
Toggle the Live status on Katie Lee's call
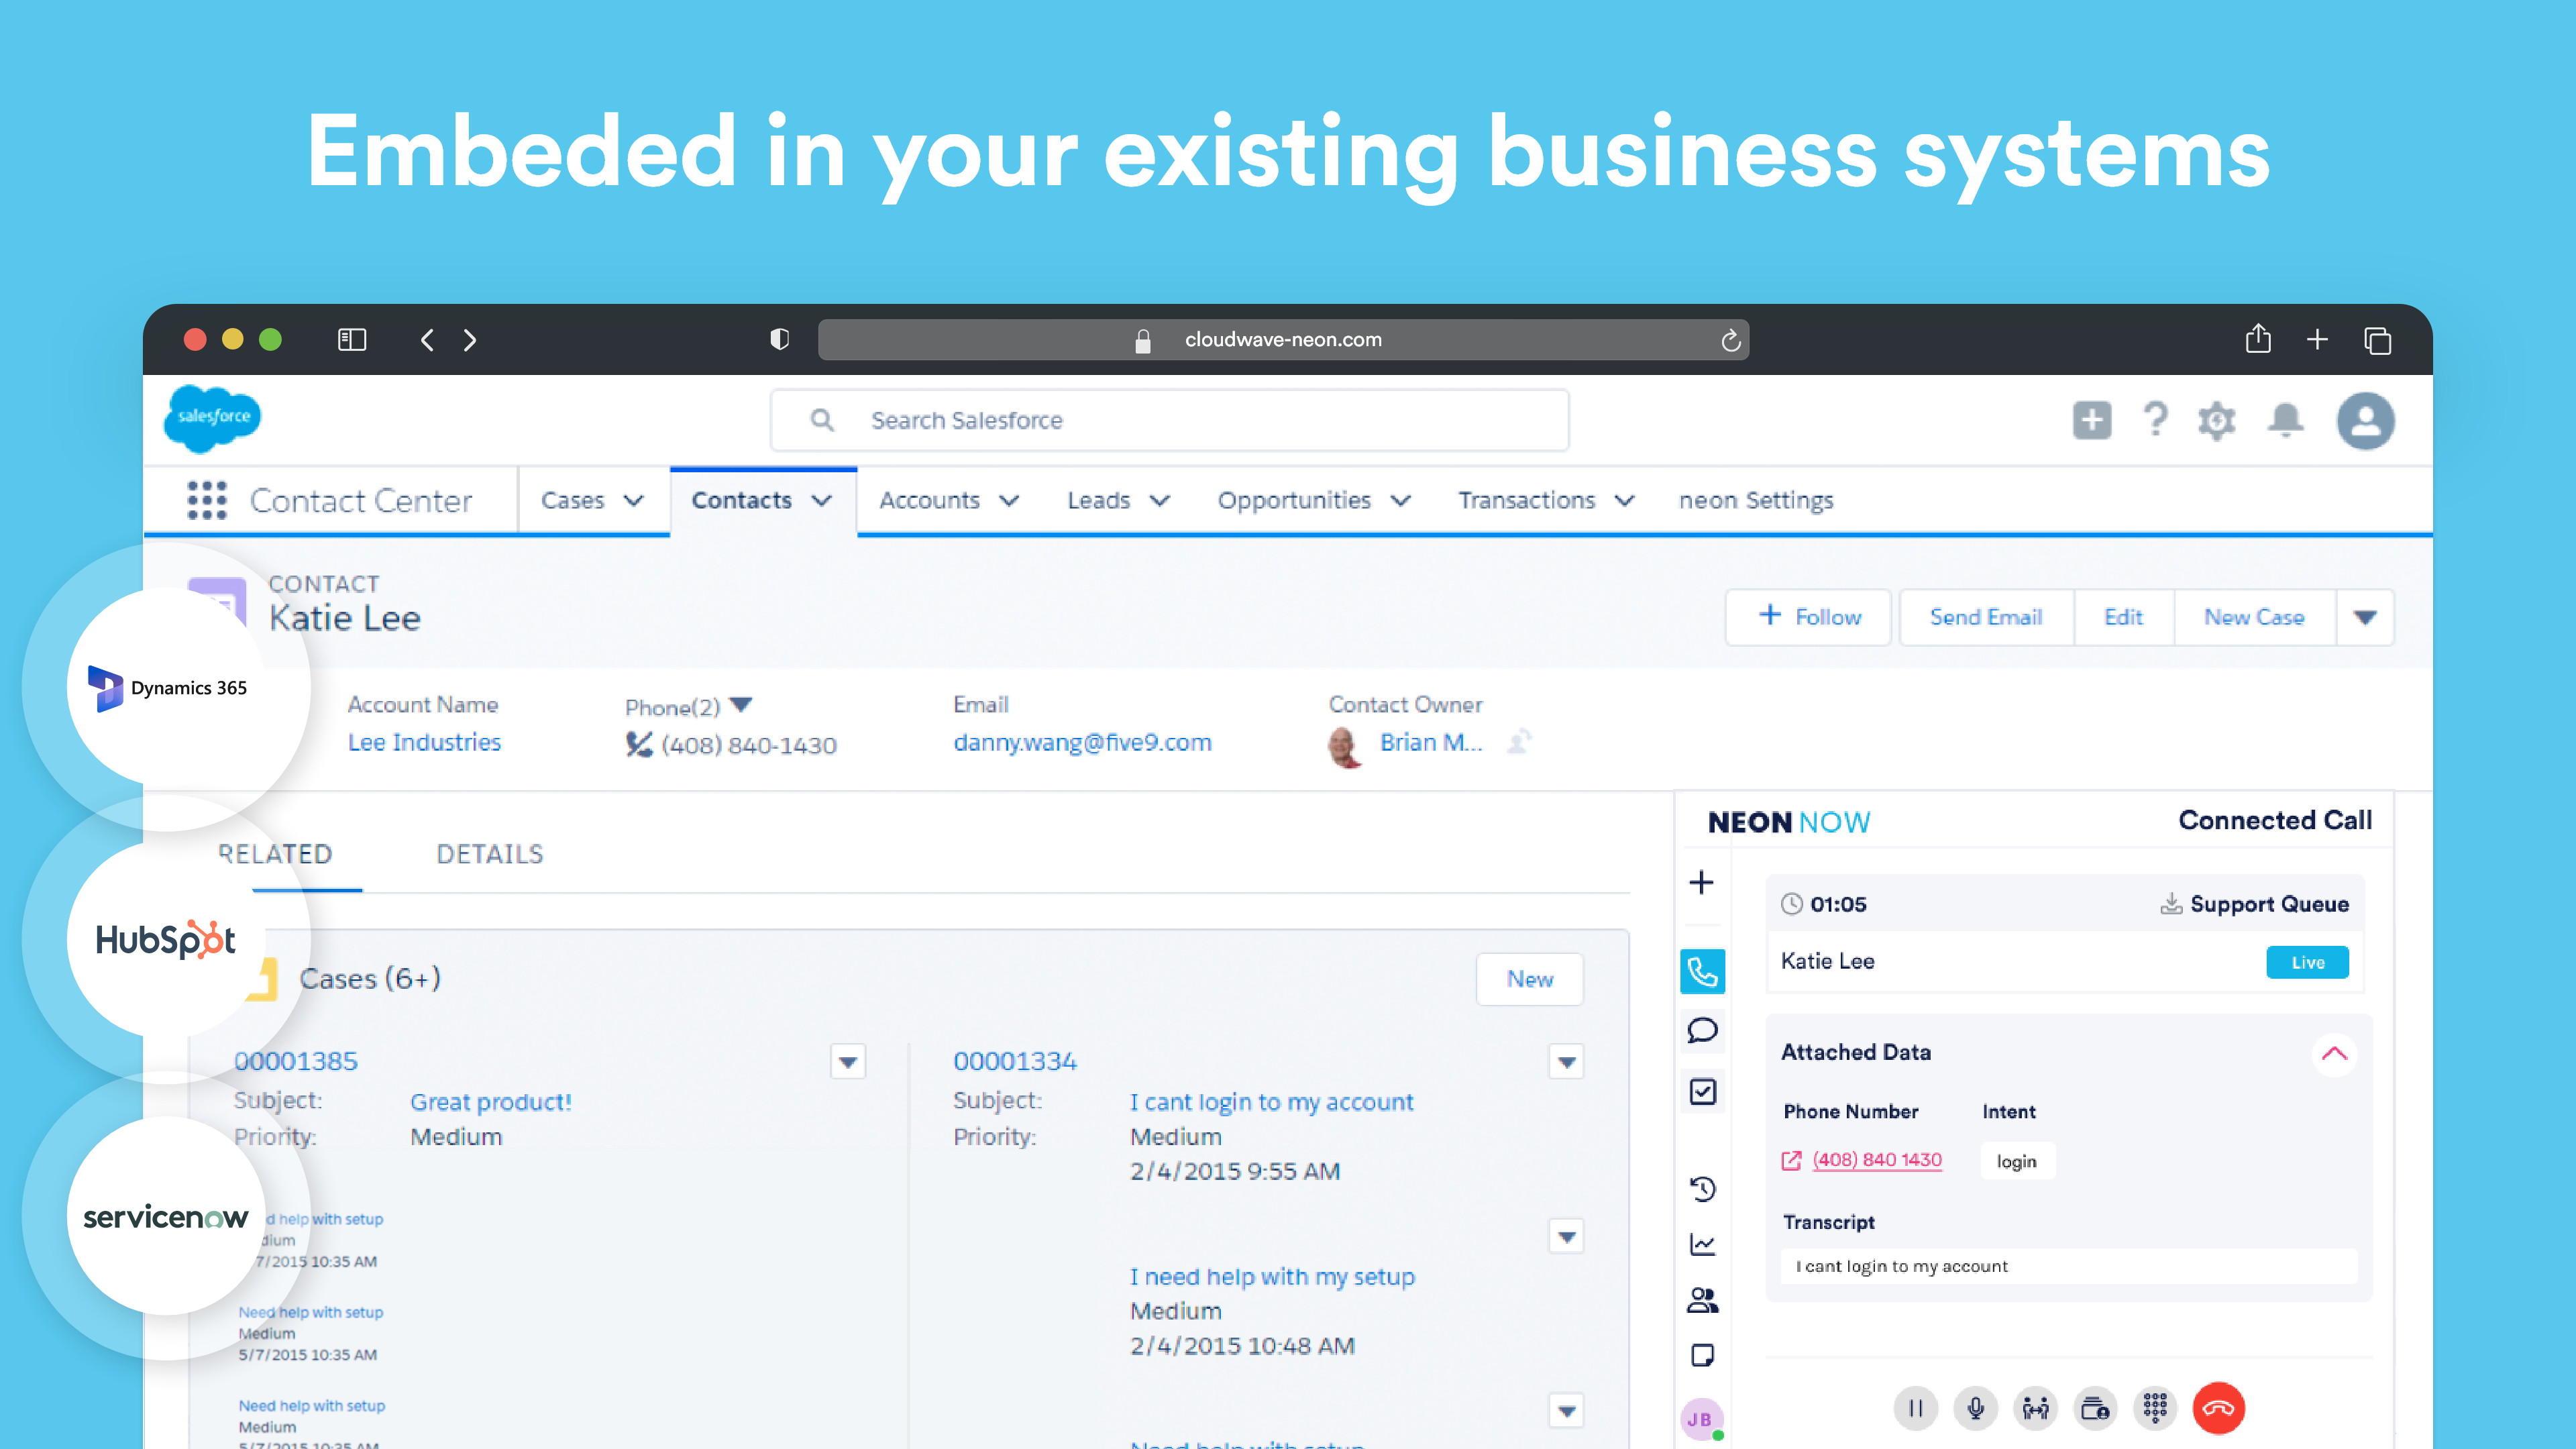coord(2307,962)
